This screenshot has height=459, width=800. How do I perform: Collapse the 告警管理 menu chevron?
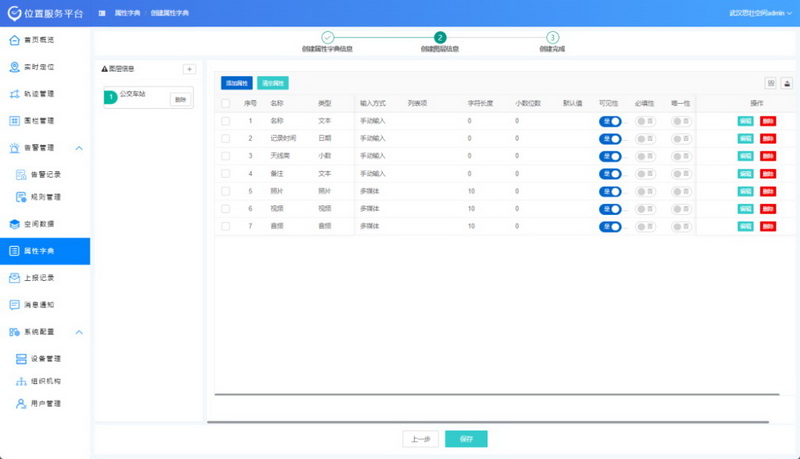79,149
